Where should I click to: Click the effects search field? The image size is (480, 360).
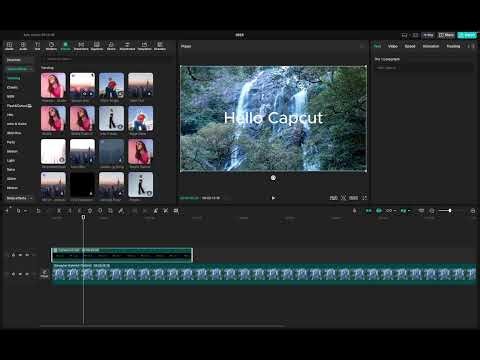coord(105,59)
